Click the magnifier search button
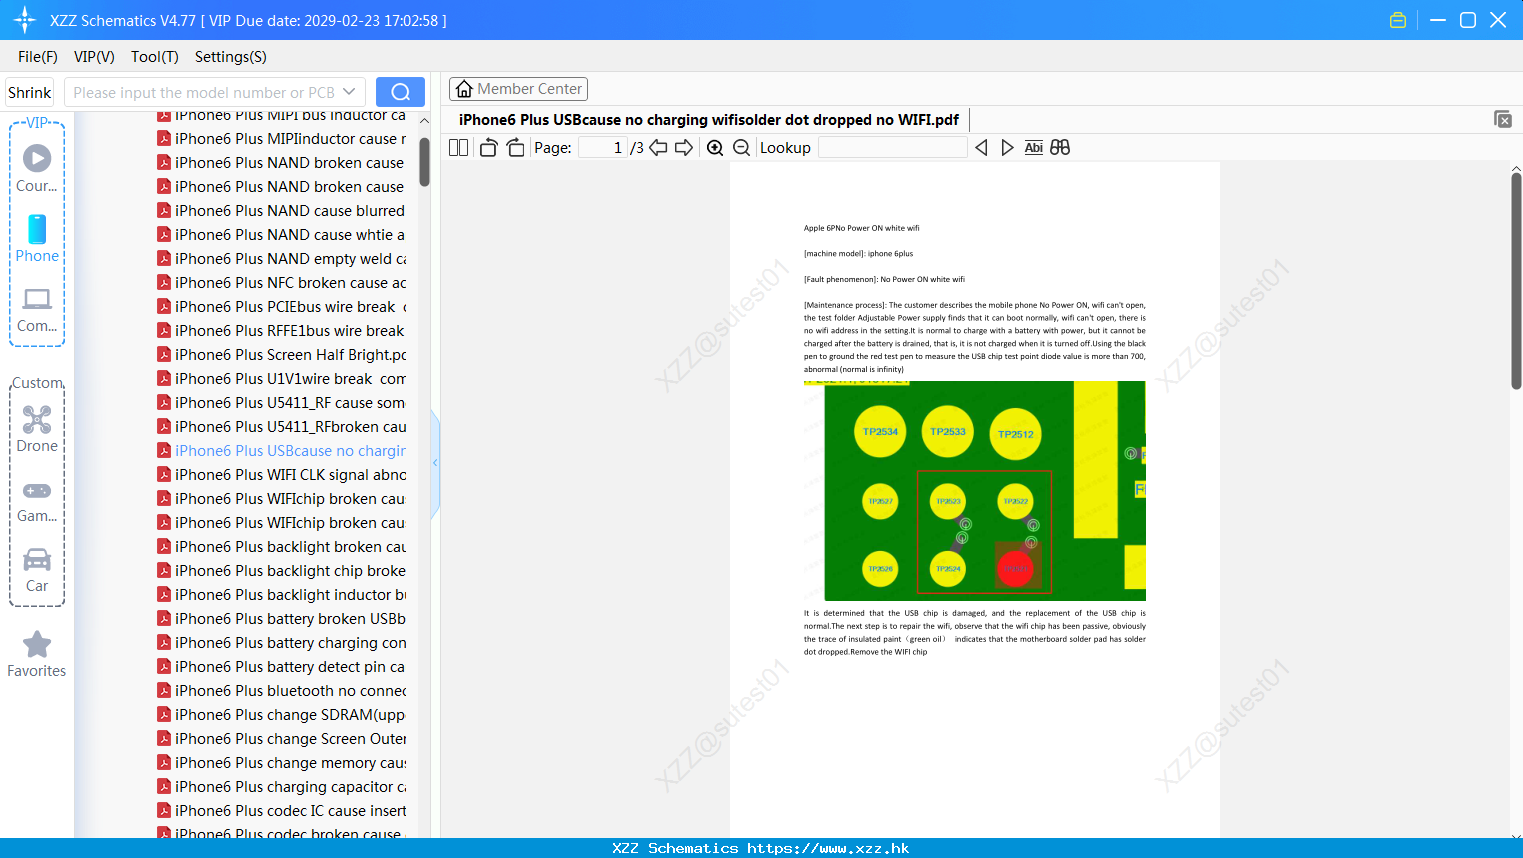The width and height of the screenshot is (1523, 858). coord(400,92)
